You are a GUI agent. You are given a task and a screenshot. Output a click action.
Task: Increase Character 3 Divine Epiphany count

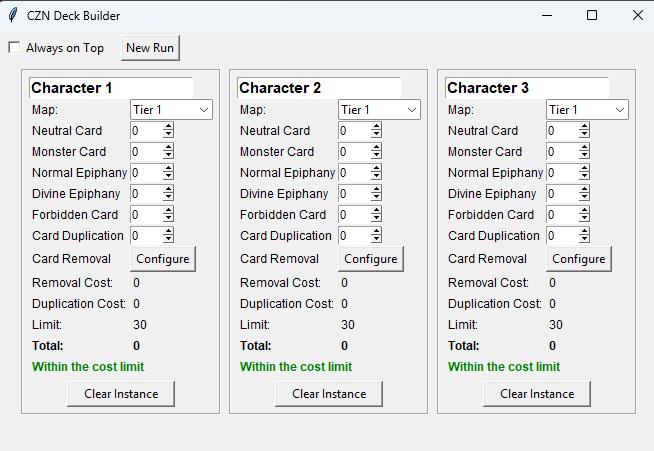(x=584, y=189)
